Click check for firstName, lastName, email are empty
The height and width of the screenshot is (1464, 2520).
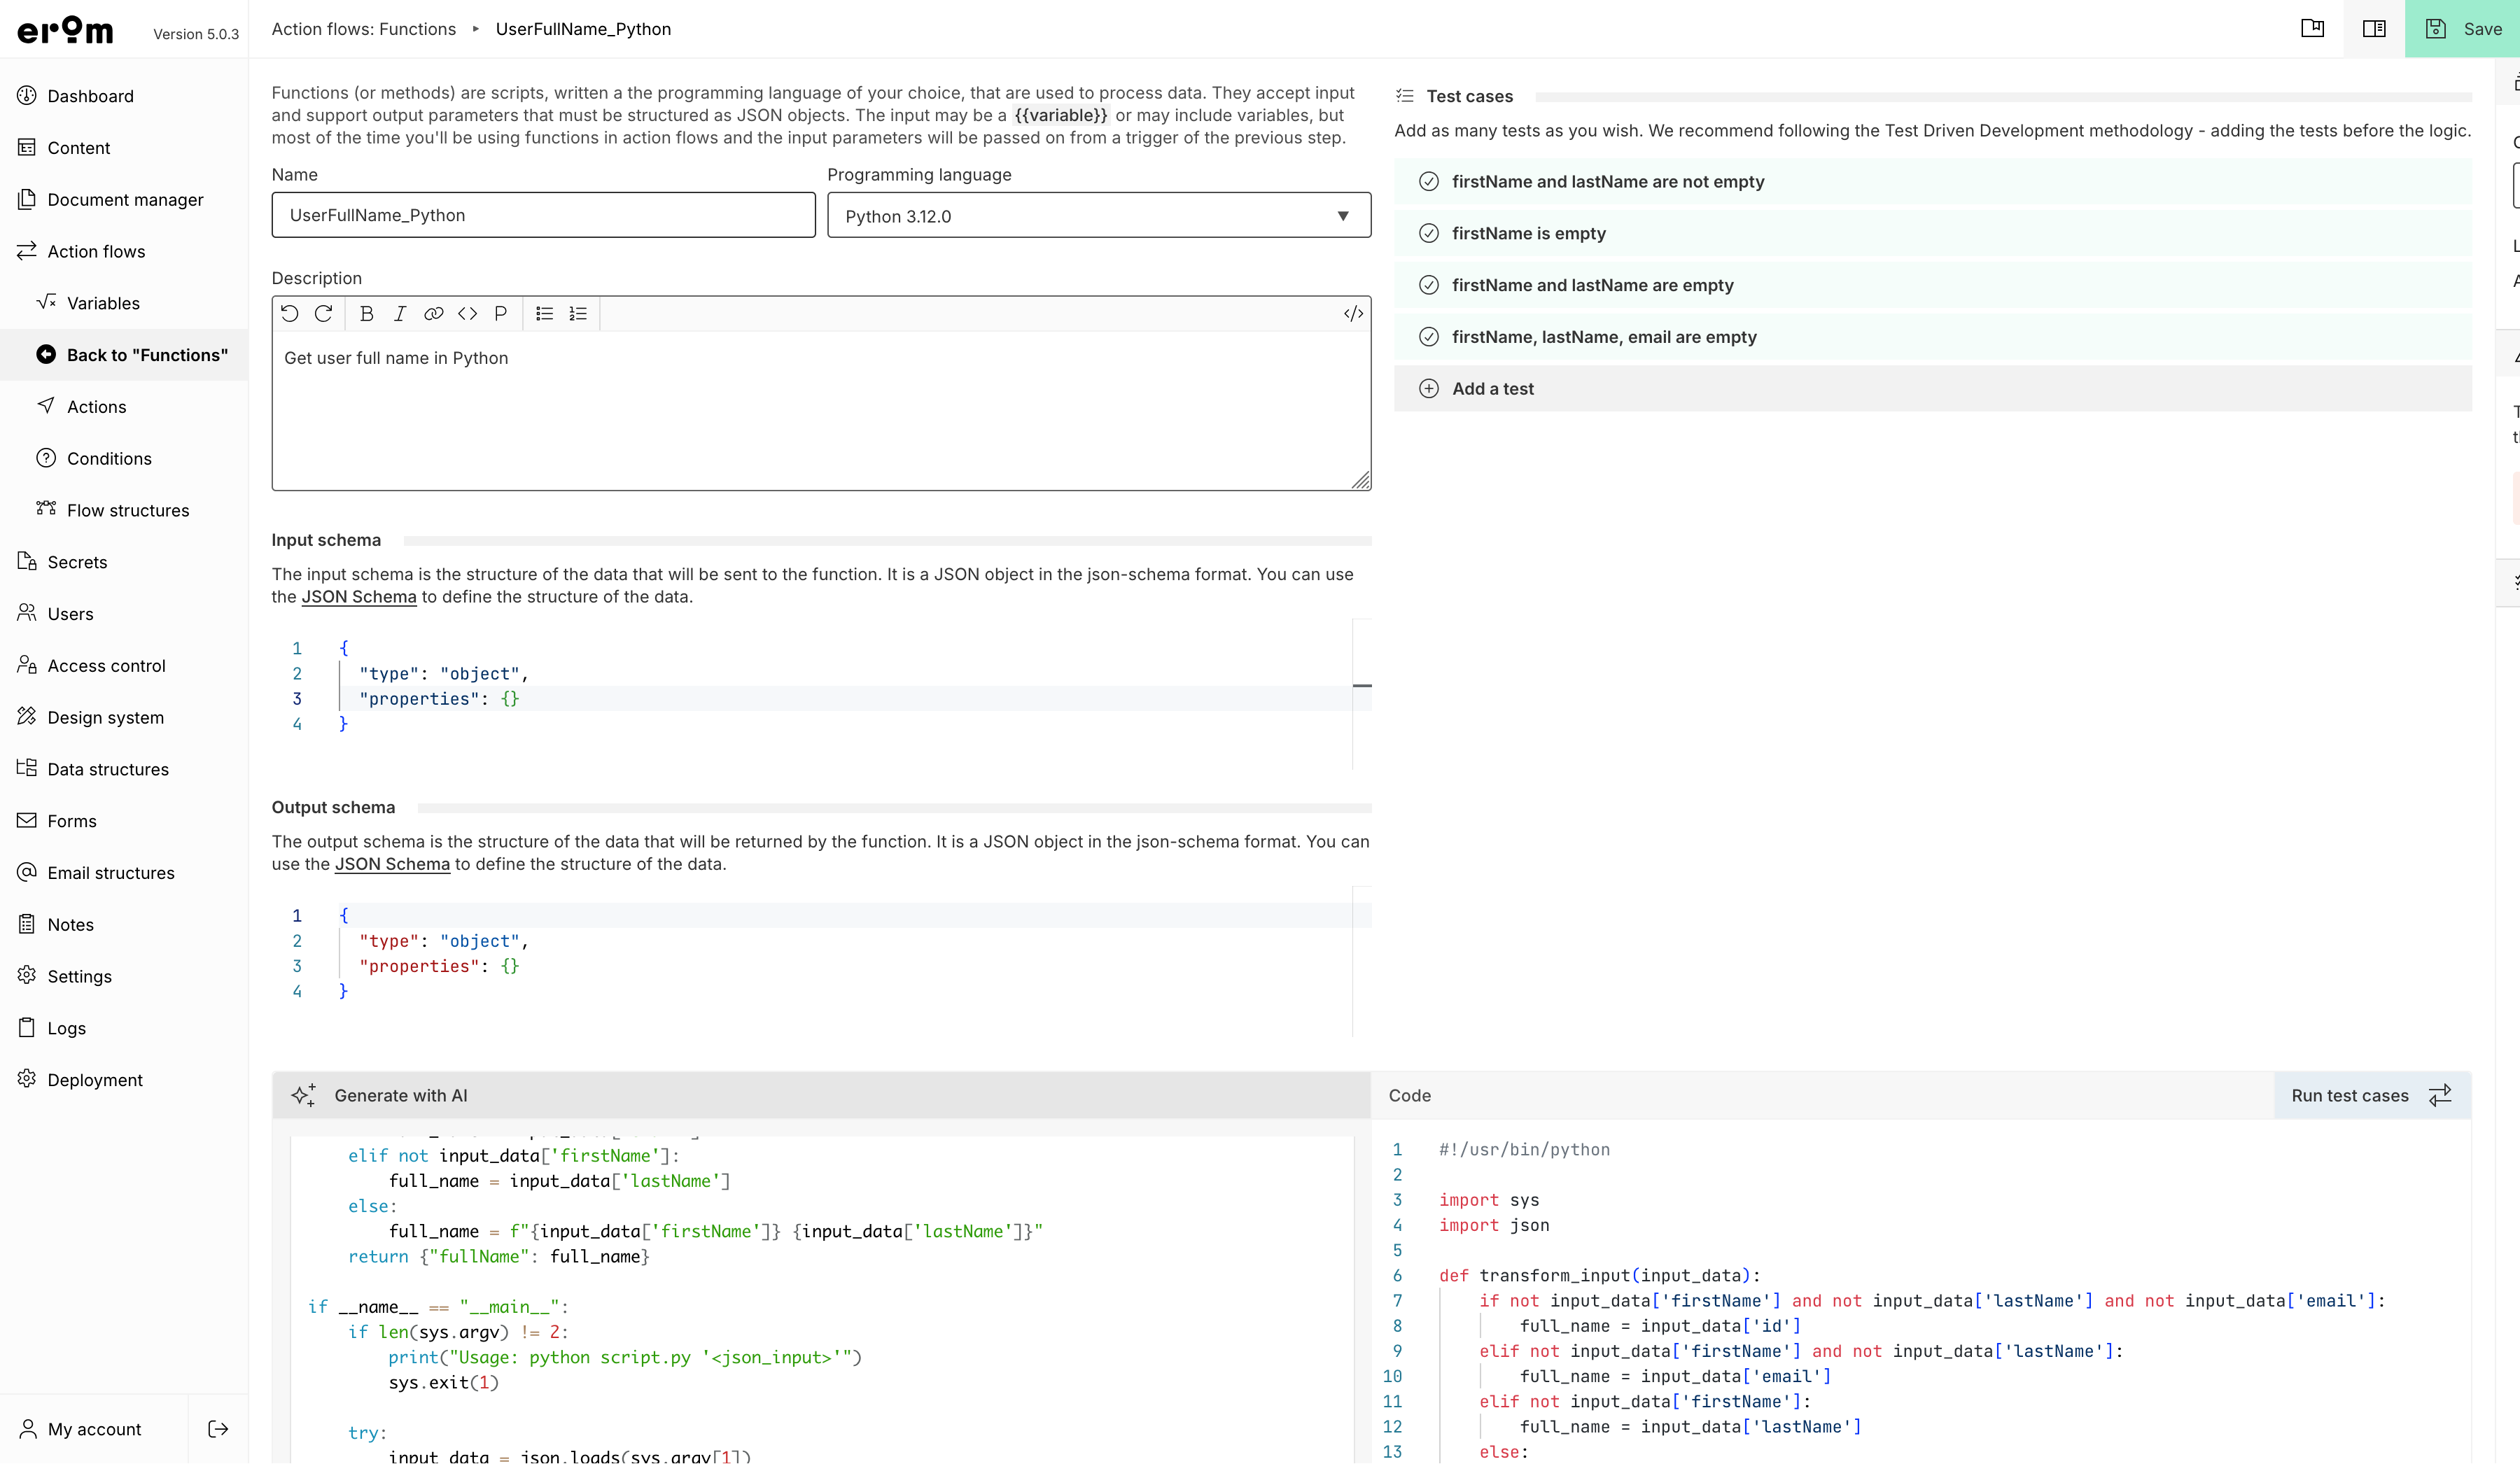pos(1429,337)
